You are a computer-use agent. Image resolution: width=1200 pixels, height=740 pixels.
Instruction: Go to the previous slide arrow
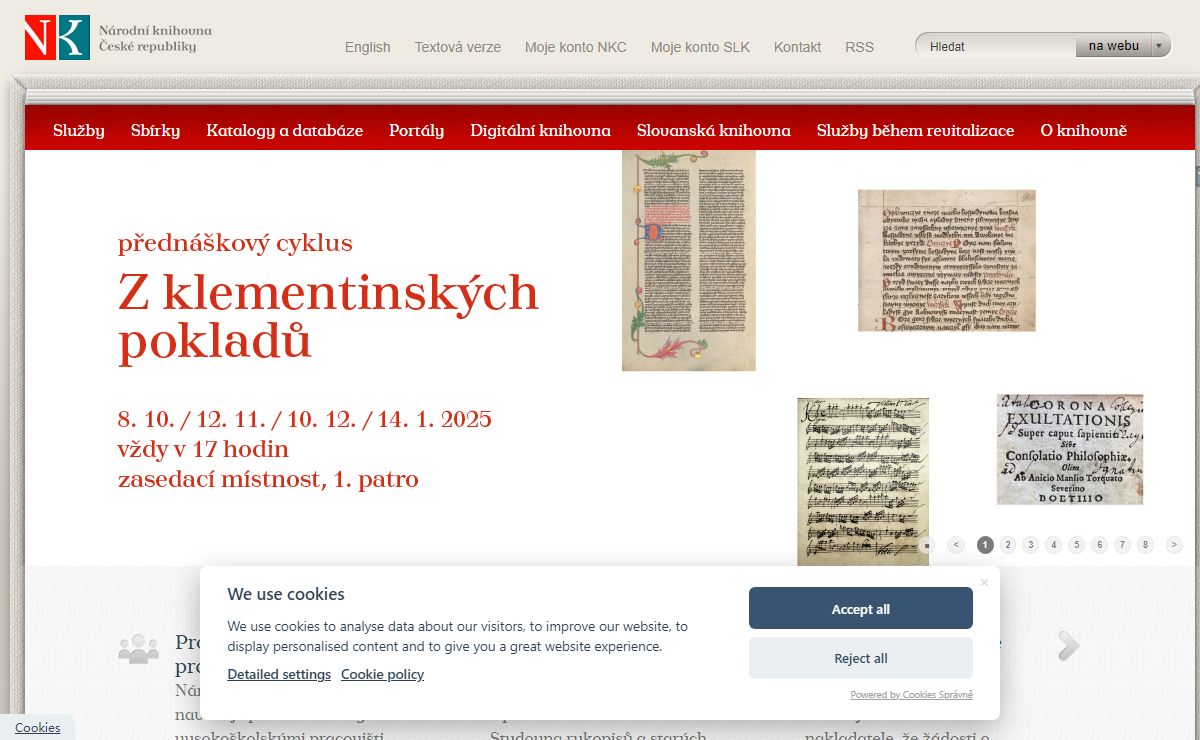(956, 545)
